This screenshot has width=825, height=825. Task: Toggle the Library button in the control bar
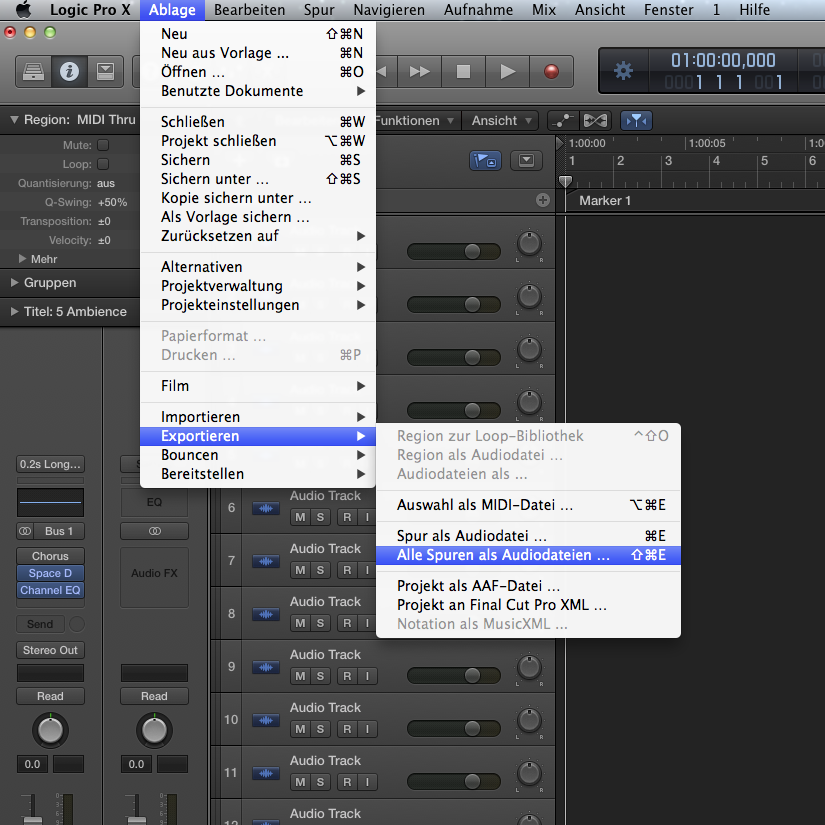[x=34, y=71]
